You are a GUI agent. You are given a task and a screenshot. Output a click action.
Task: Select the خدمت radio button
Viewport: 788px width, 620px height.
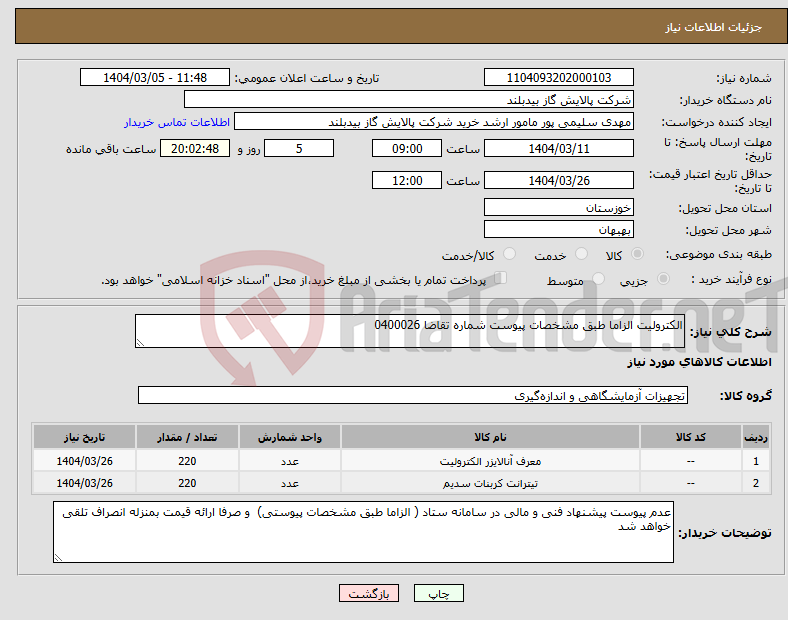[581, 254]
